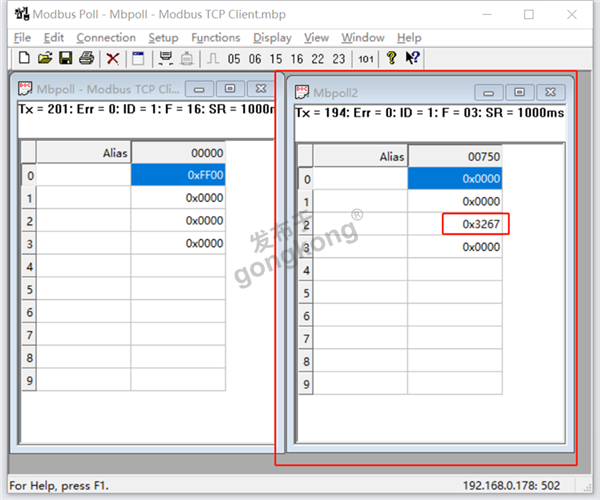
Task: Select row 2 value 0x0000 in Mbpoll window
Action: 178,220
